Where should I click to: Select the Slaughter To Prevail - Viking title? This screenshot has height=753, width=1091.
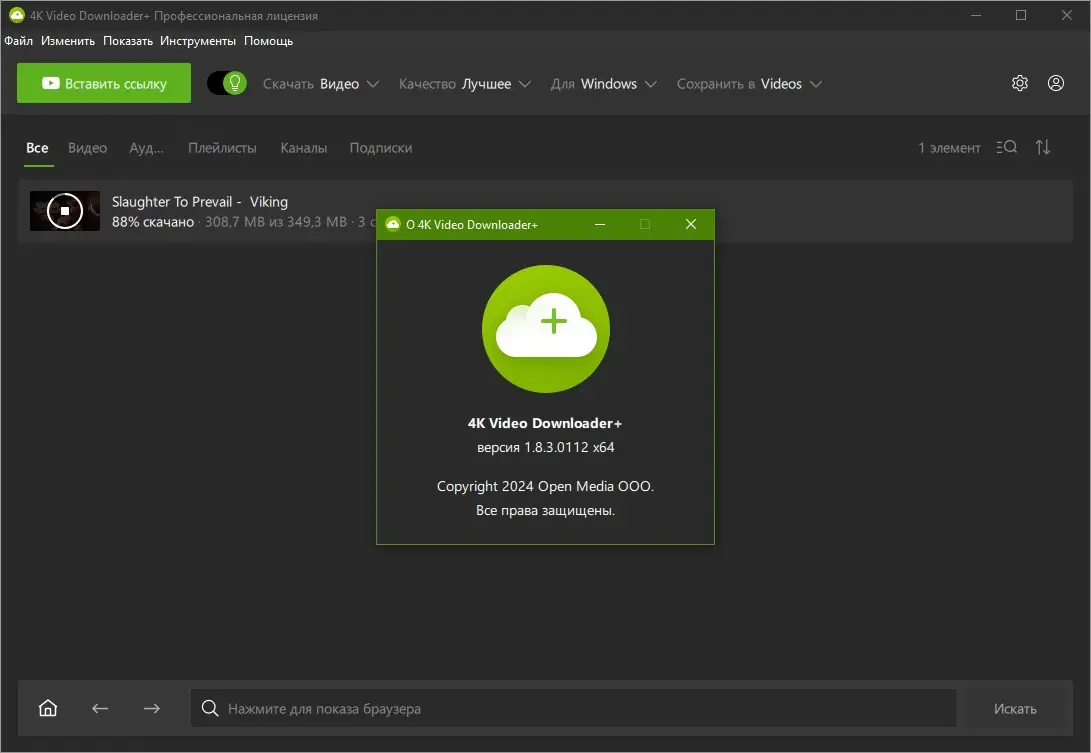[200, 202]
